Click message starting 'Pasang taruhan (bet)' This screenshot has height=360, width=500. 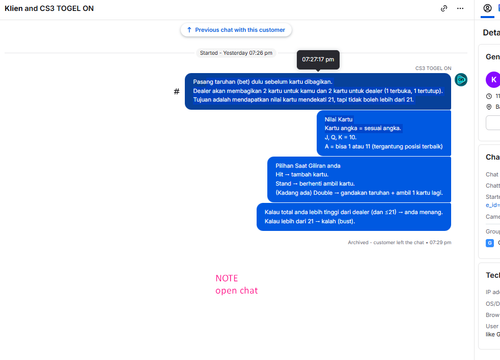click(x=318, y=91)
